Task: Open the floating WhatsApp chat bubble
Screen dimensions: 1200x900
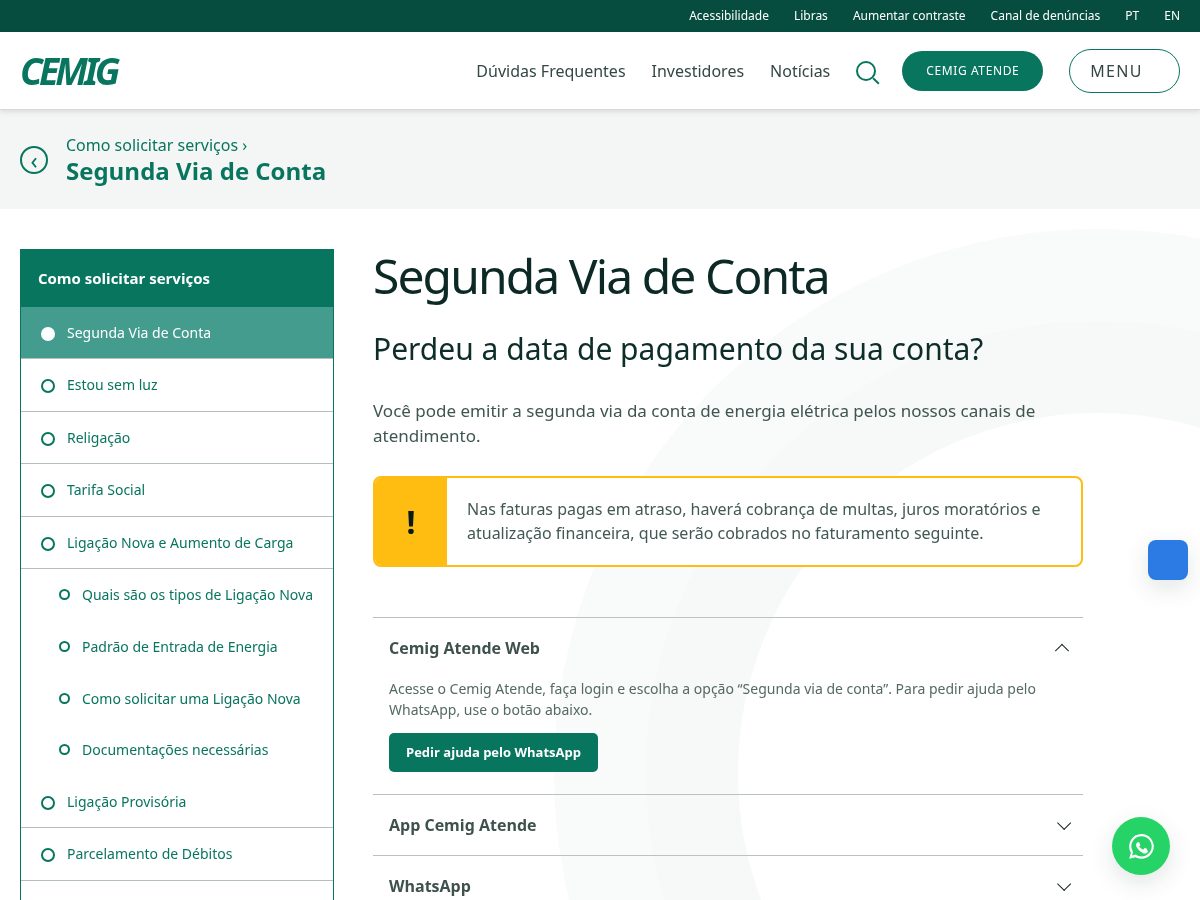Action: pyautogui.click(x=1141, y=846)
